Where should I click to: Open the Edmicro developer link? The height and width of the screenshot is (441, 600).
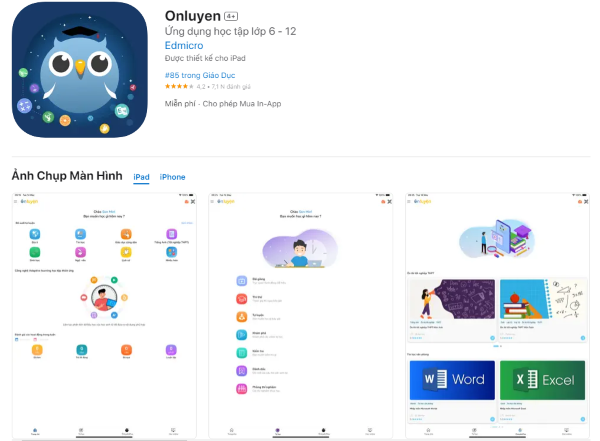[x=184, y=46]
